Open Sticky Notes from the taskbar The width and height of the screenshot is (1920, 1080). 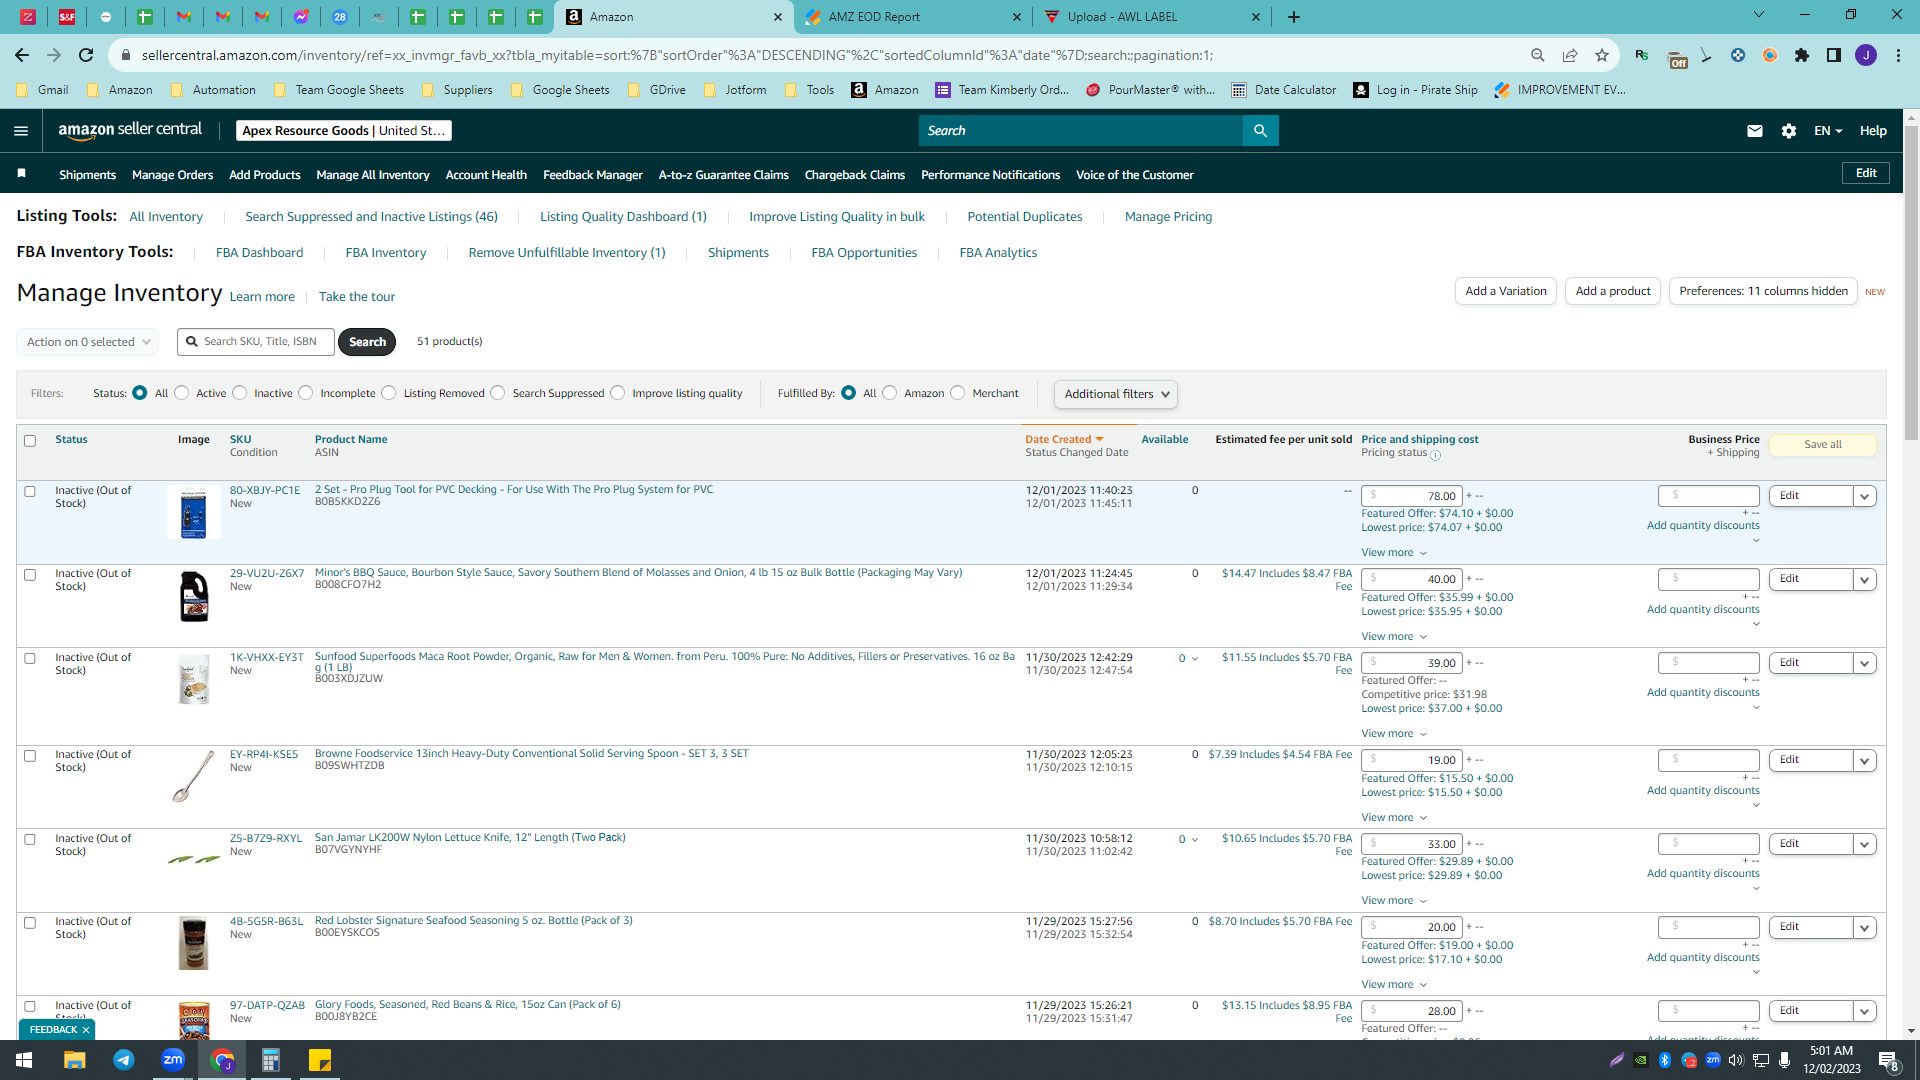coord(320,1060)
